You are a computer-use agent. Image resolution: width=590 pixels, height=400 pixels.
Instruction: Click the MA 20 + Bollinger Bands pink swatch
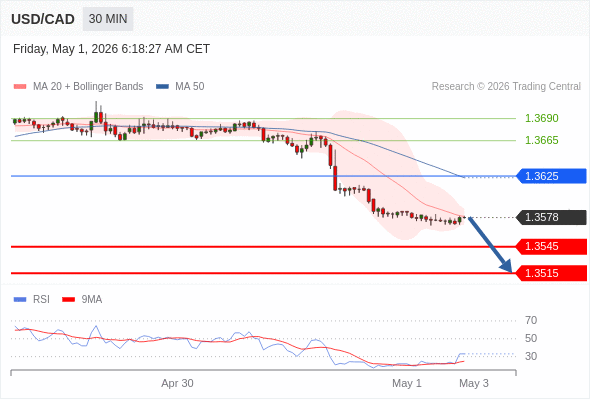20,87
